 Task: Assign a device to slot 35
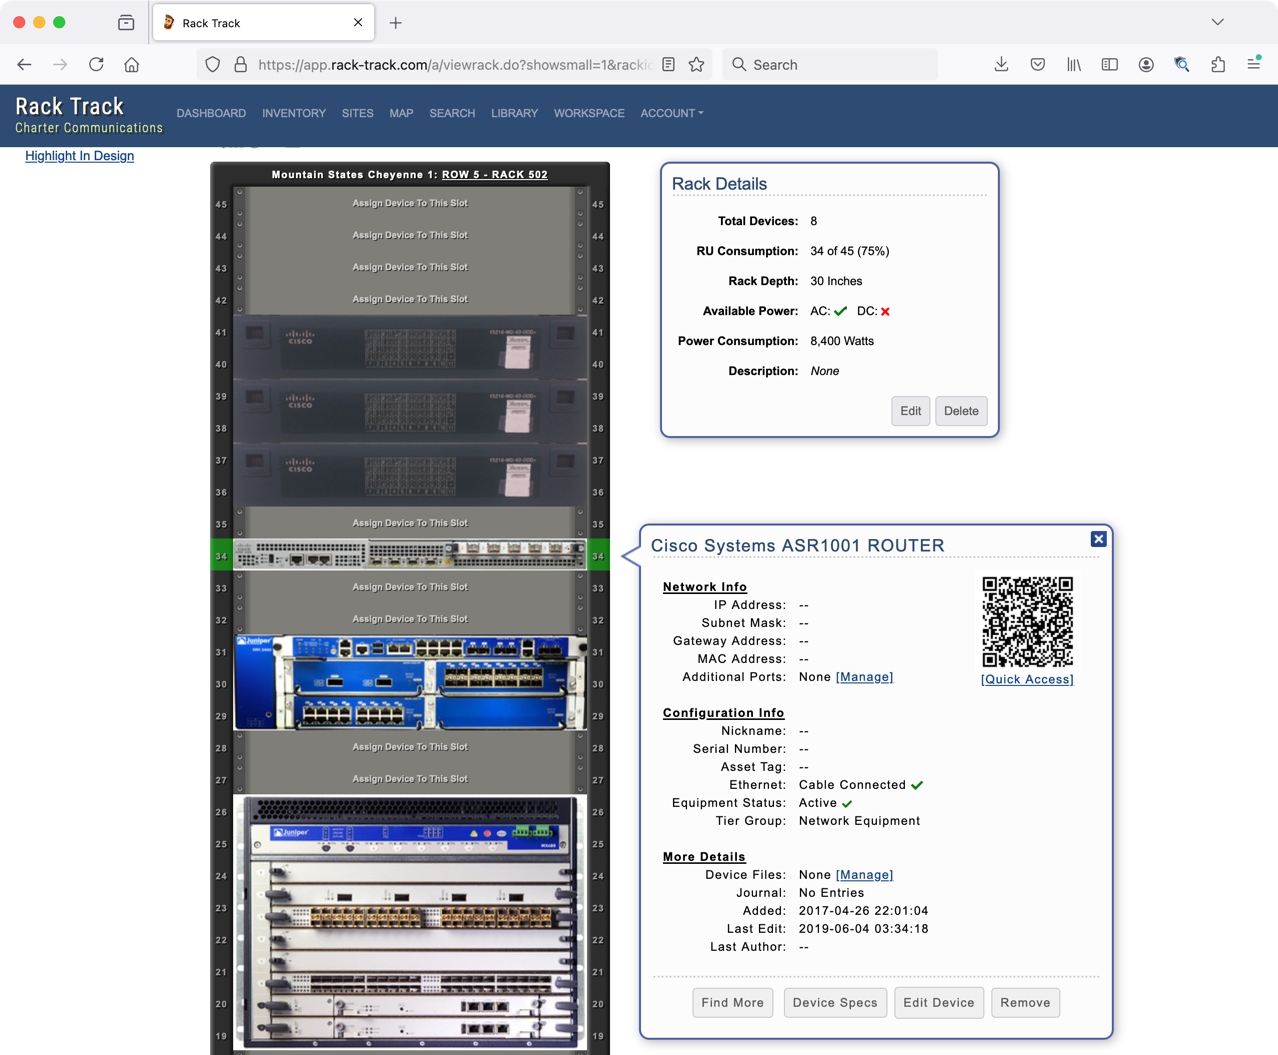pos(410,523)
